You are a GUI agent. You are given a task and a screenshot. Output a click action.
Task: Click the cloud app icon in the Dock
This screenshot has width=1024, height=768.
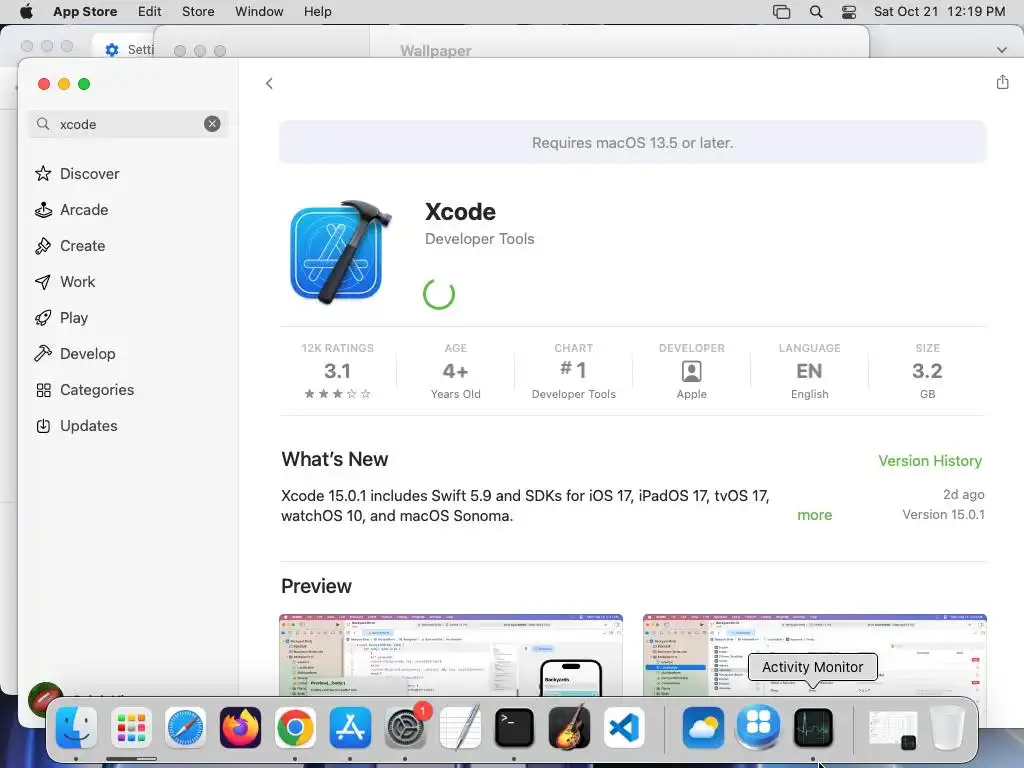click(703, 728)
